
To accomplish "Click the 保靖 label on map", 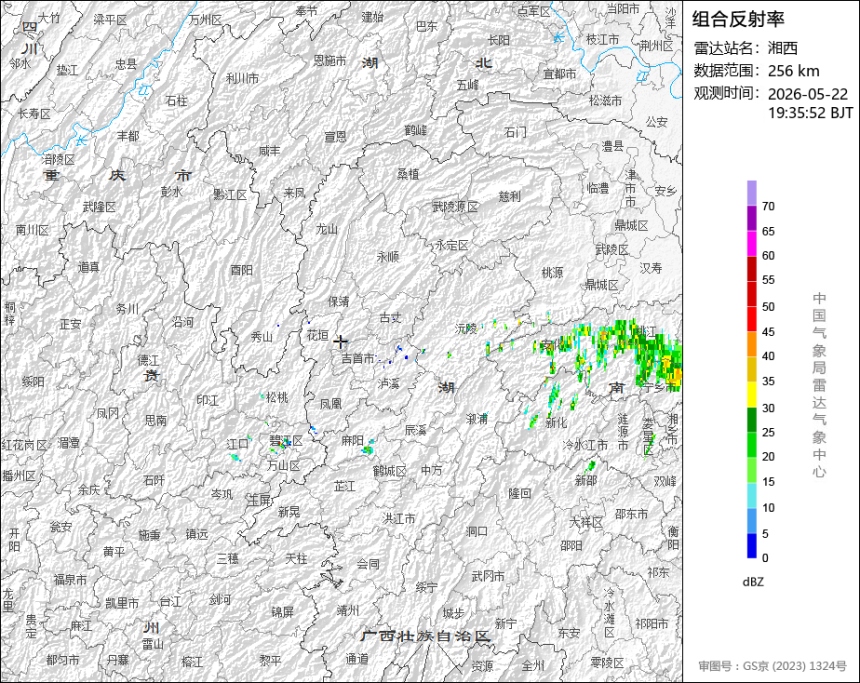I will tap(338, 302).
